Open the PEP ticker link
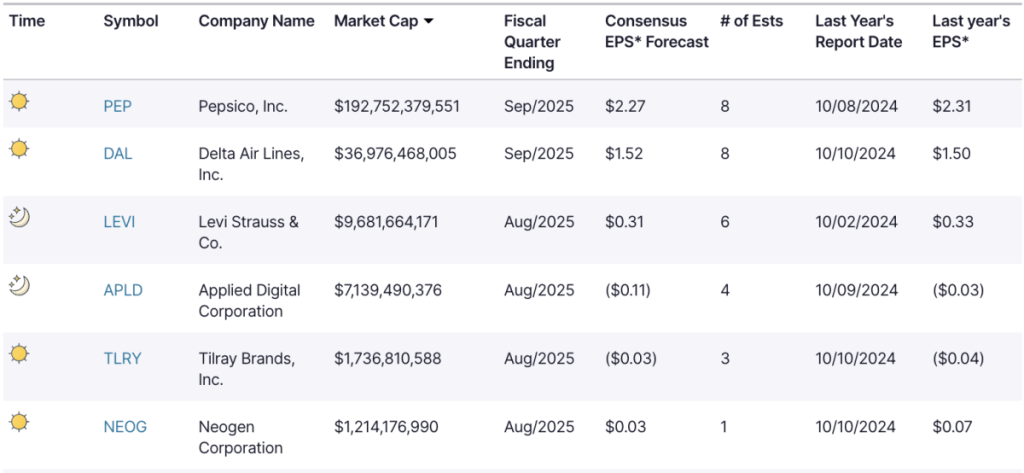1024x473 pixels. point(117,106)
